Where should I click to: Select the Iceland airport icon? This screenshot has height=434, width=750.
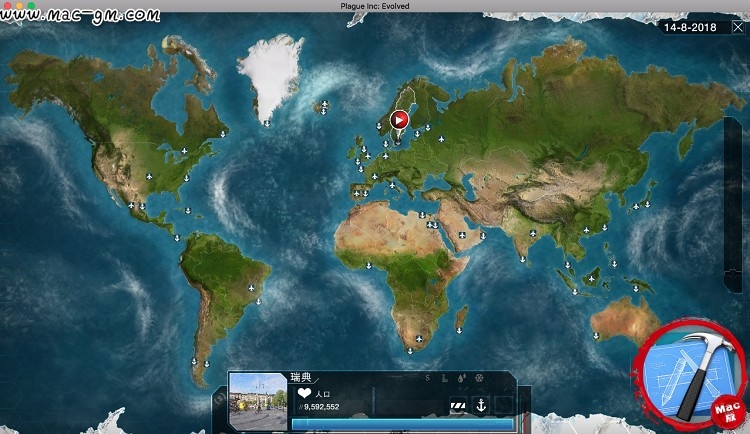click(x=324, y=104)
